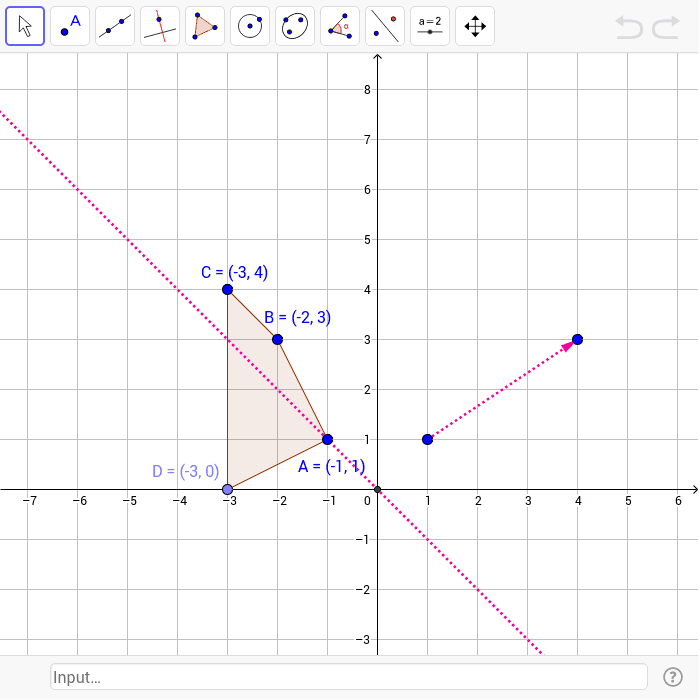
Task: Click the x-axis label −7
Action: [x=30, y=501]
